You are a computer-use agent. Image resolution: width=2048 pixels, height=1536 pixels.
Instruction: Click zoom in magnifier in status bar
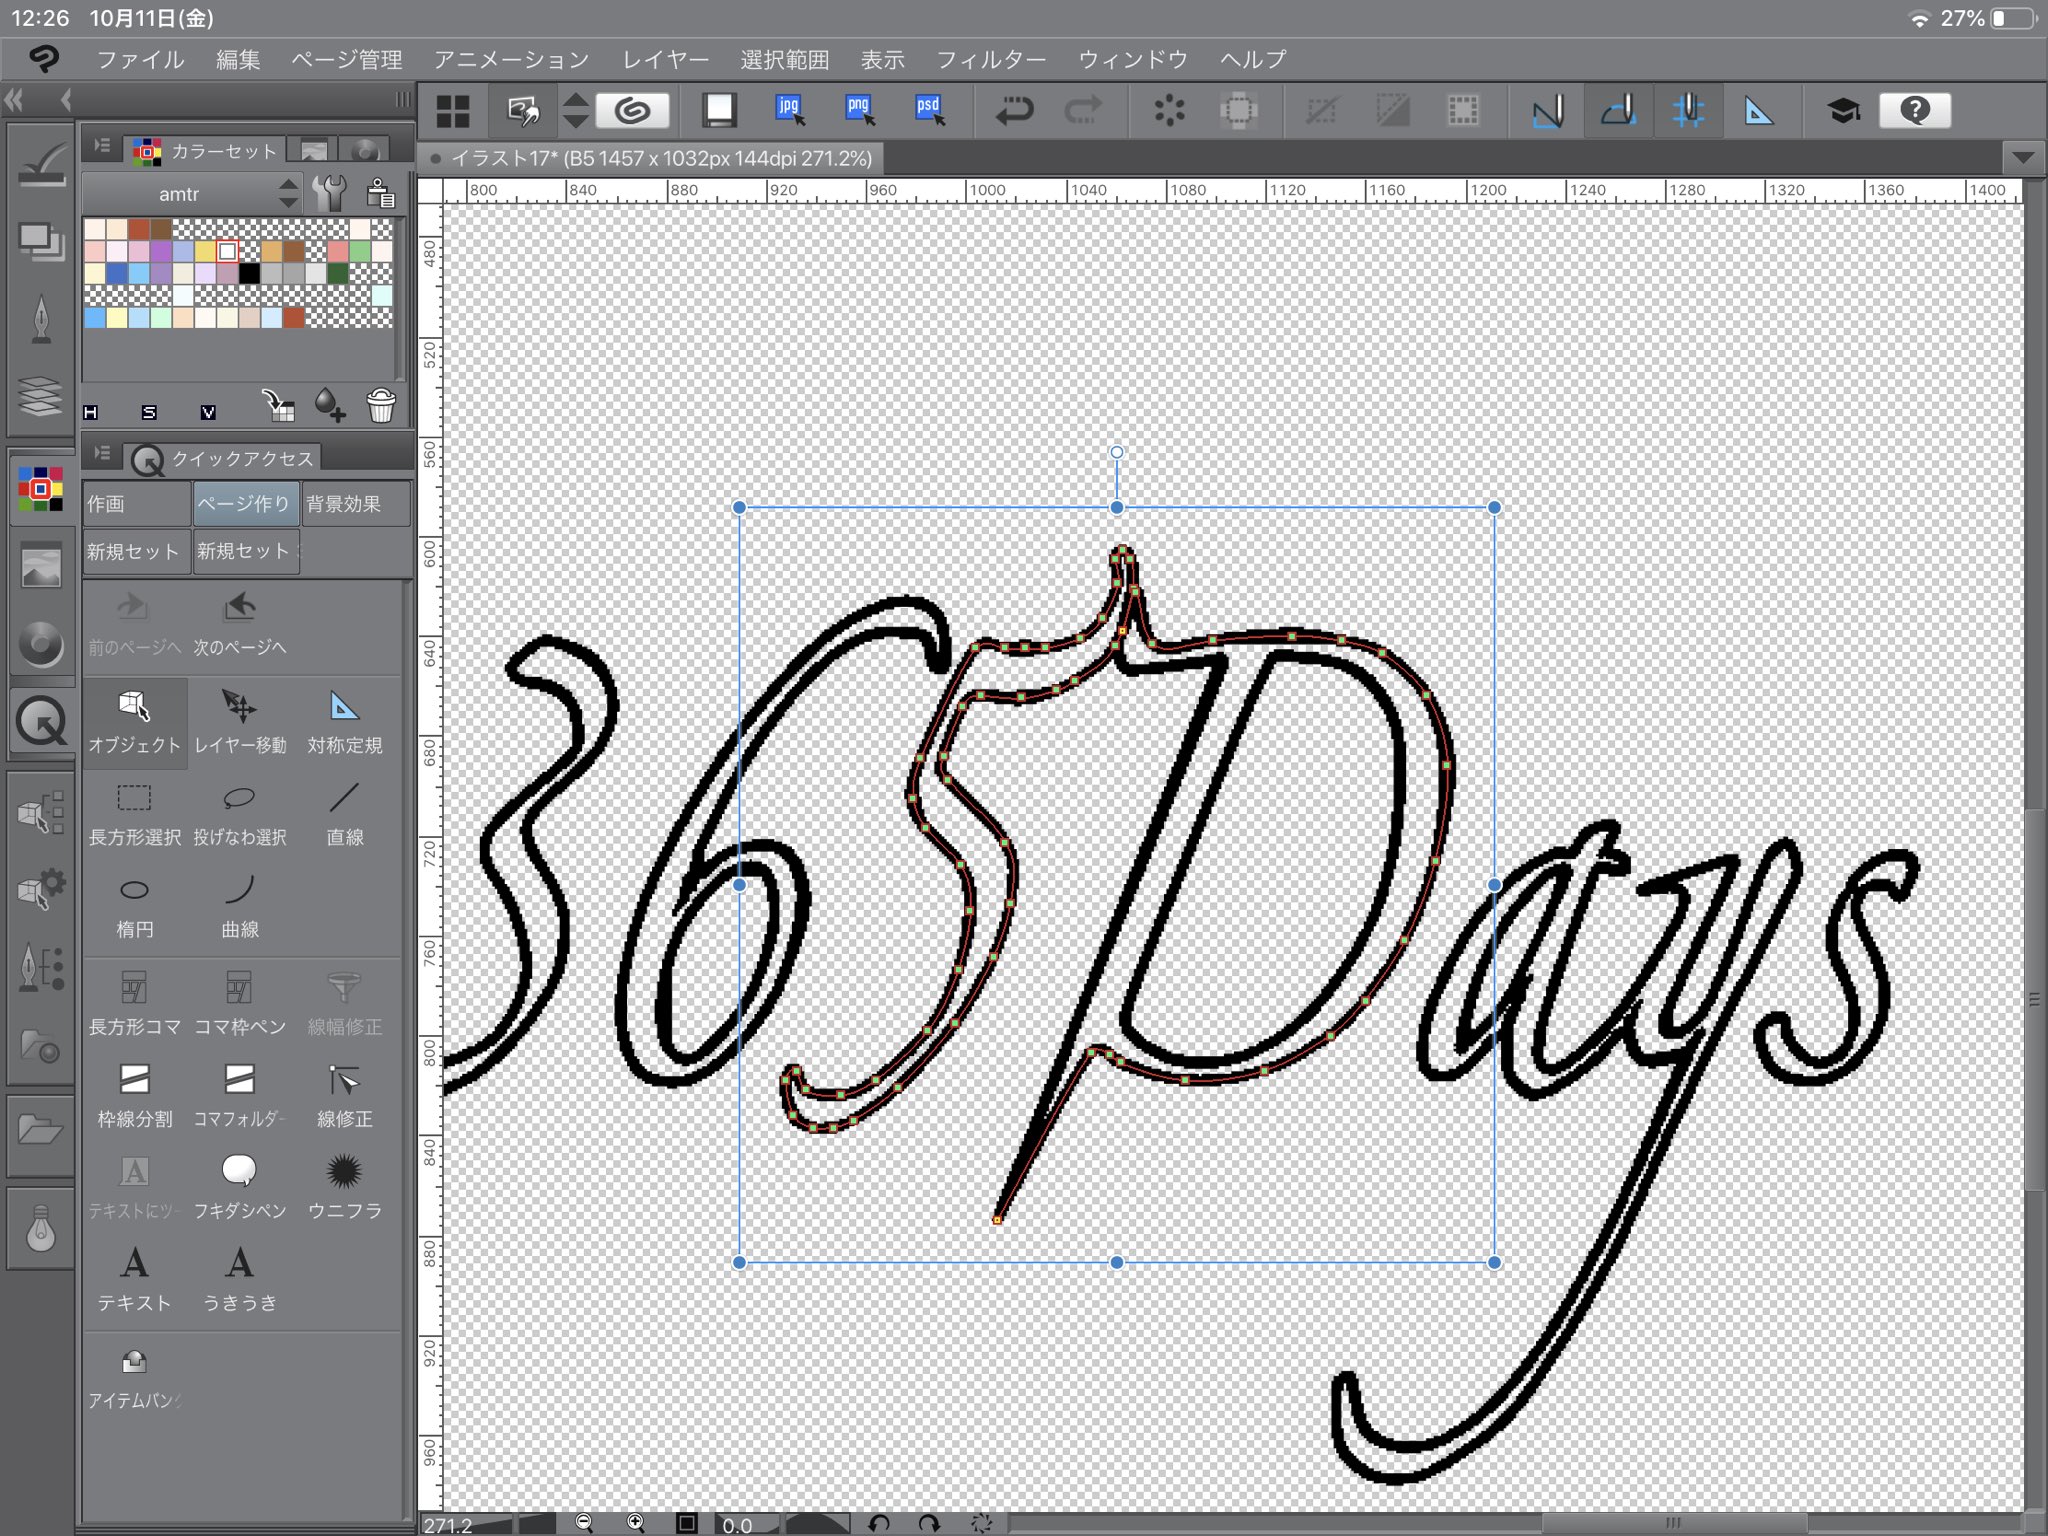coord(635,1522)
